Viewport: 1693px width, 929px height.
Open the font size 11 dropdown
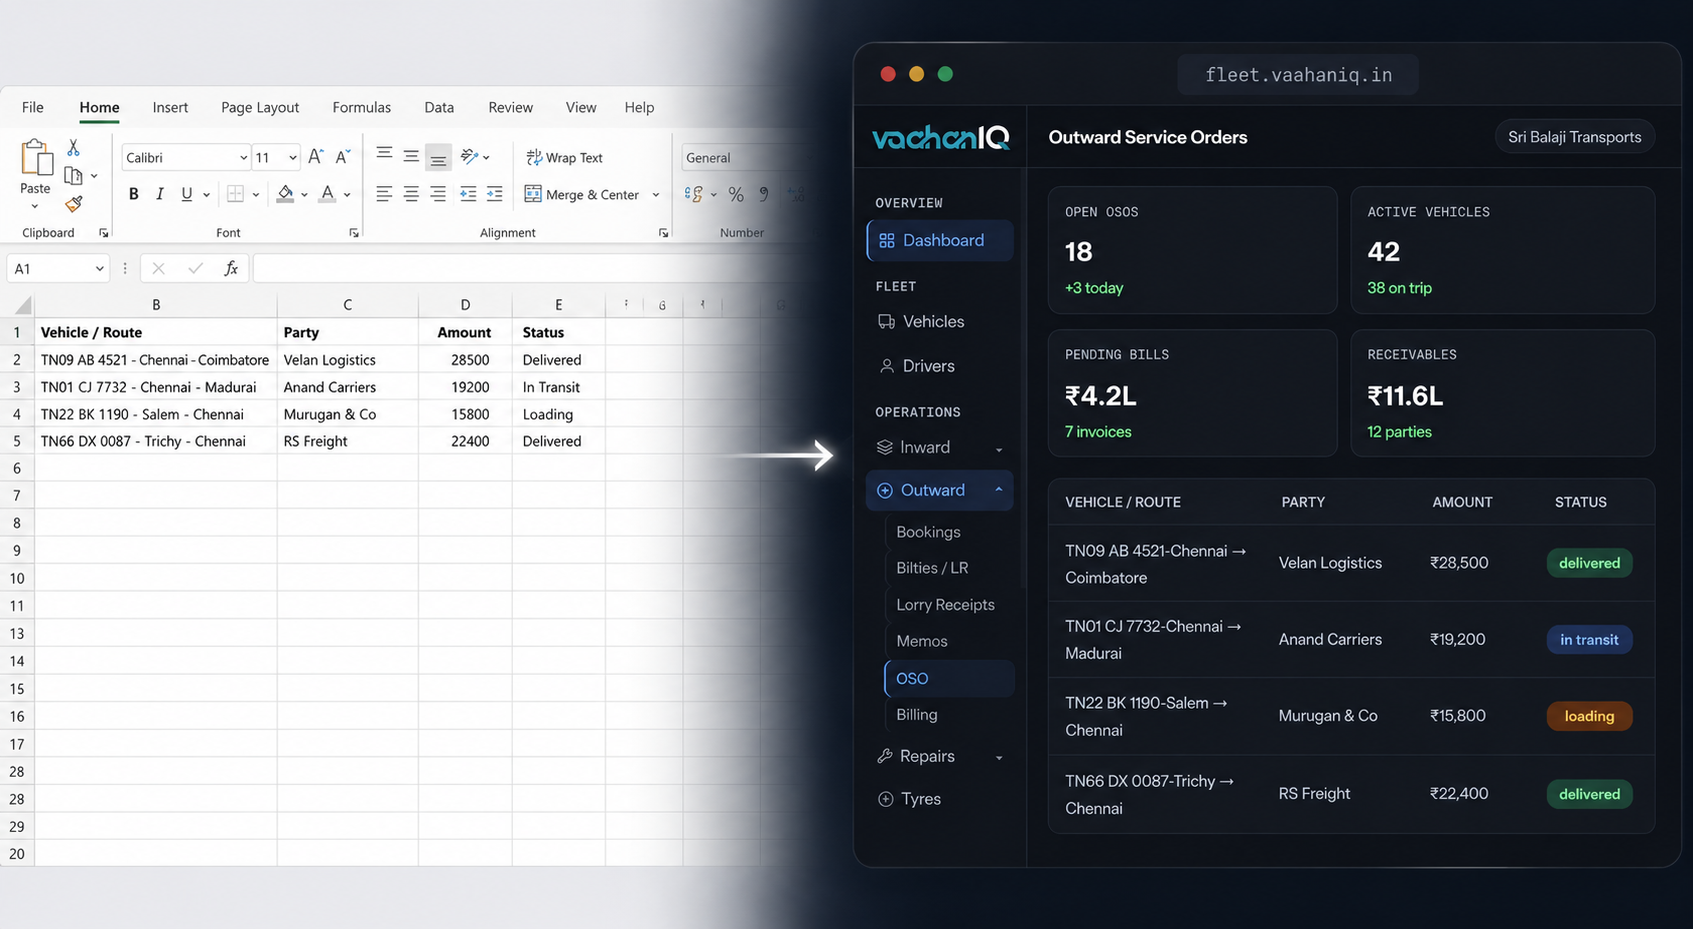click(x=292, y=158)
